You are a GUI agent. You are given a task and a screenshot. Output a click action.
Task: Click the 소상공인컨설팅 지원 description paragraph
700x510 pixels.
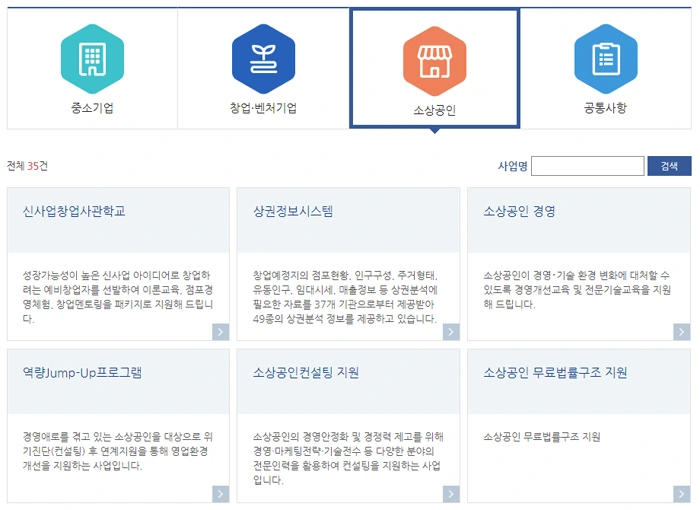(x=348, y=458)
